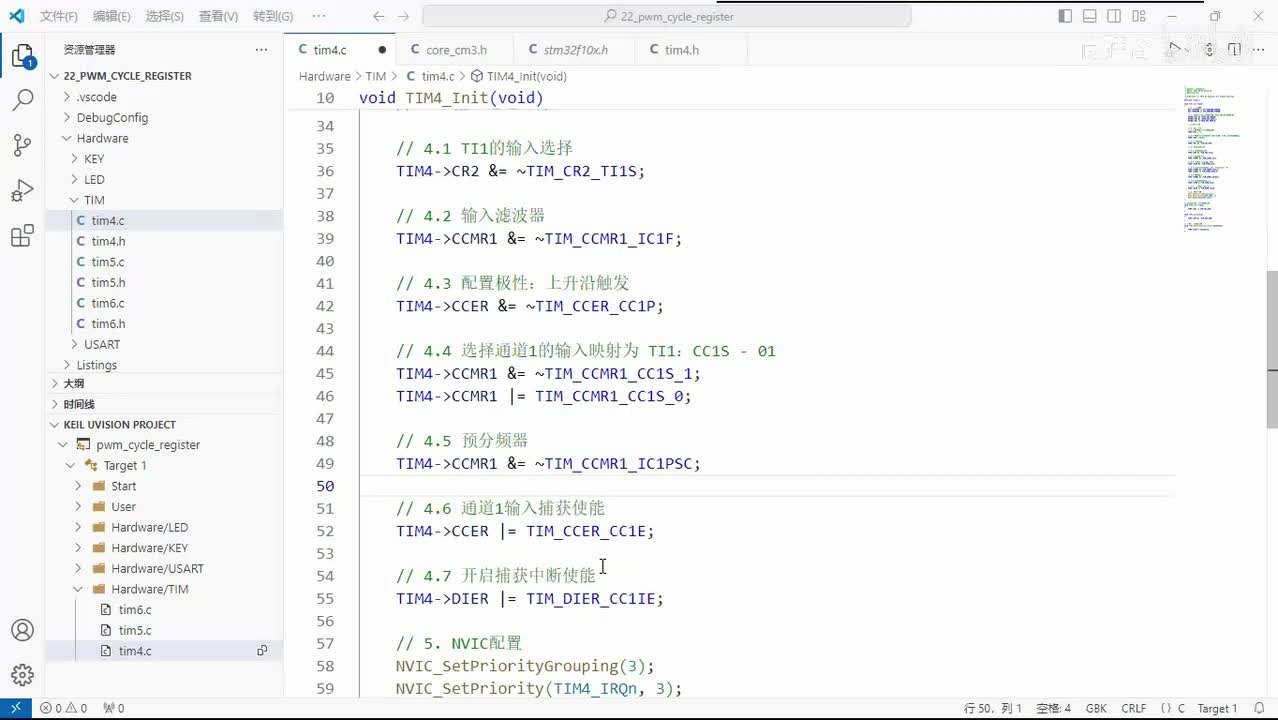Image resolution: width=1278 pixels, height=720 pixels.
Task: Open the Search view in the activity bar
Action: tap(22, 100)
